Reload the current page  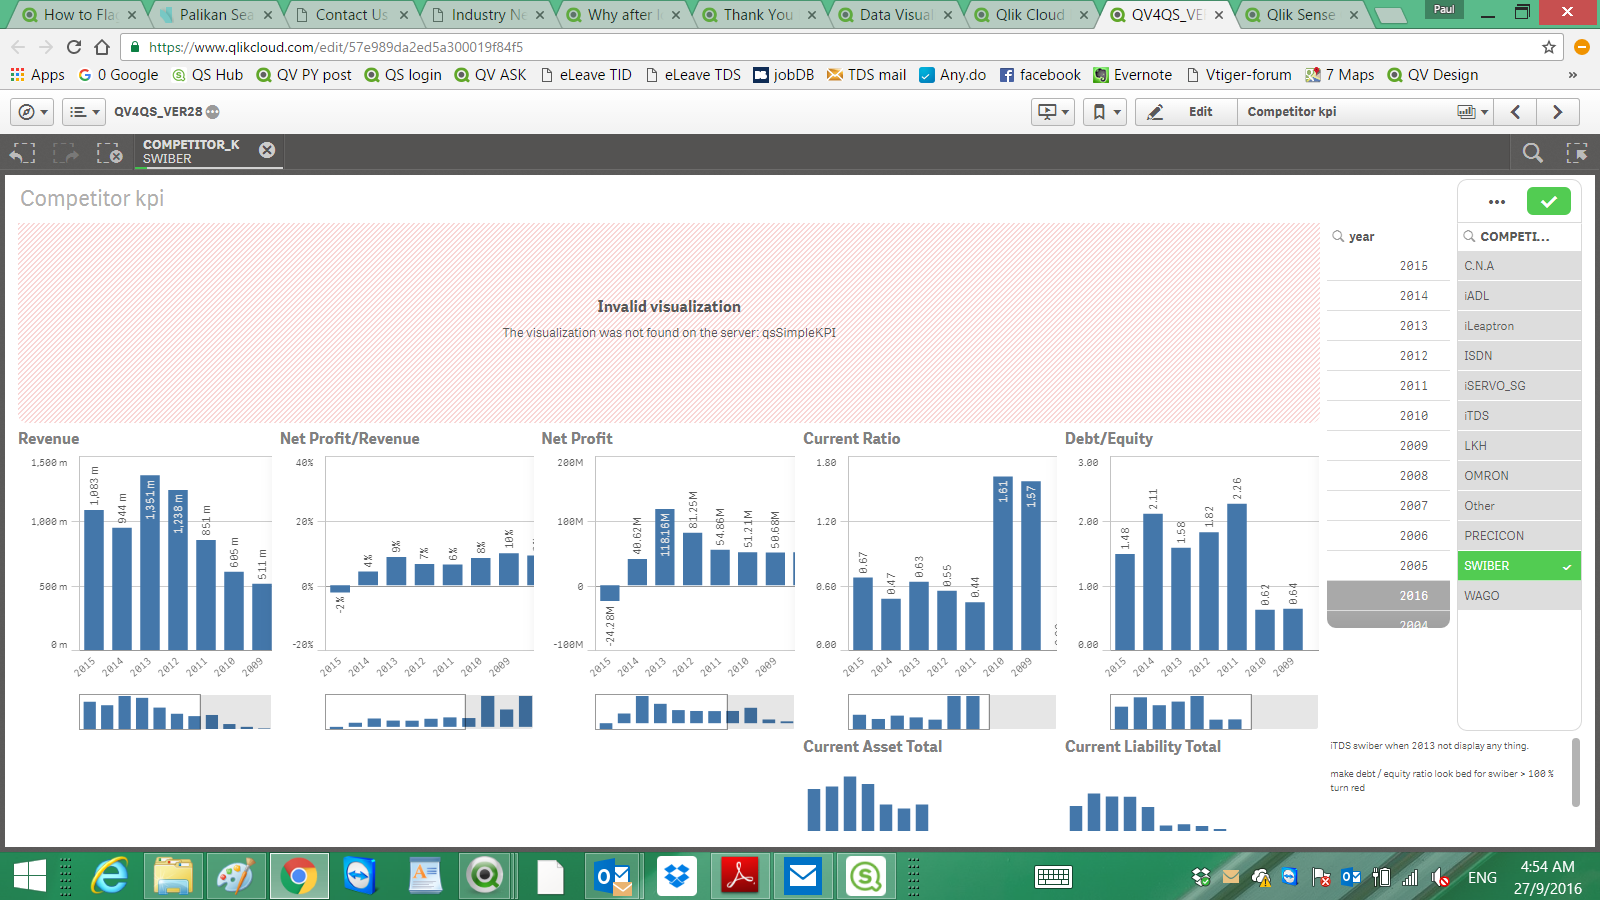(74, 47)
